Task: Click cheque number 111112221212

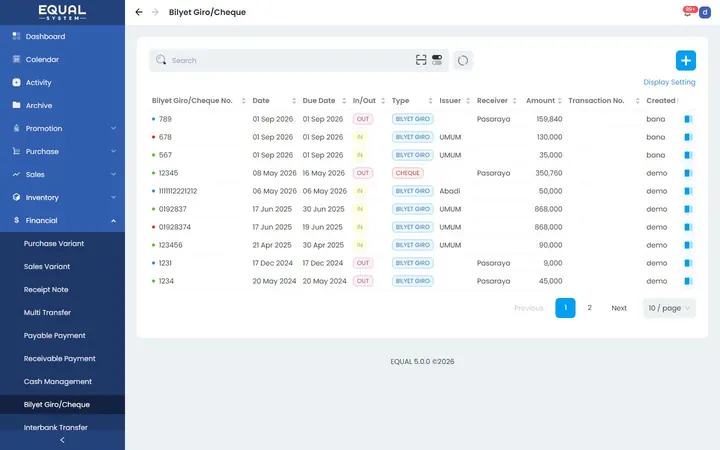Action: tap(178, 191)
